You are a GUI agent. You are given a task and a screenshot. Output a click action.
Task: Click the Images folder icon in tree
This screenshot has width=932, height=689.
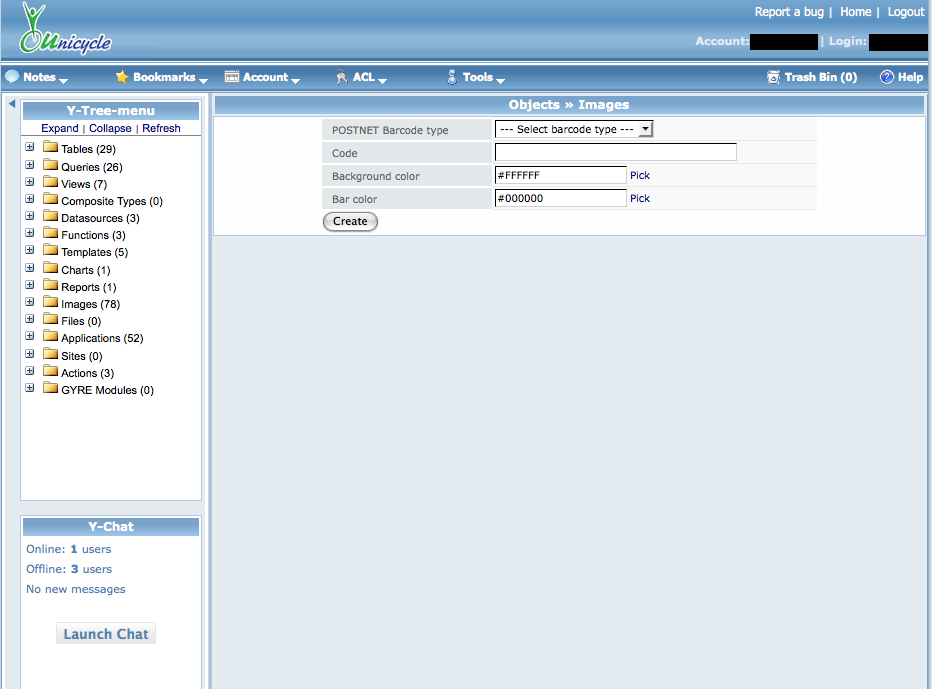click(x=51, y=303)
